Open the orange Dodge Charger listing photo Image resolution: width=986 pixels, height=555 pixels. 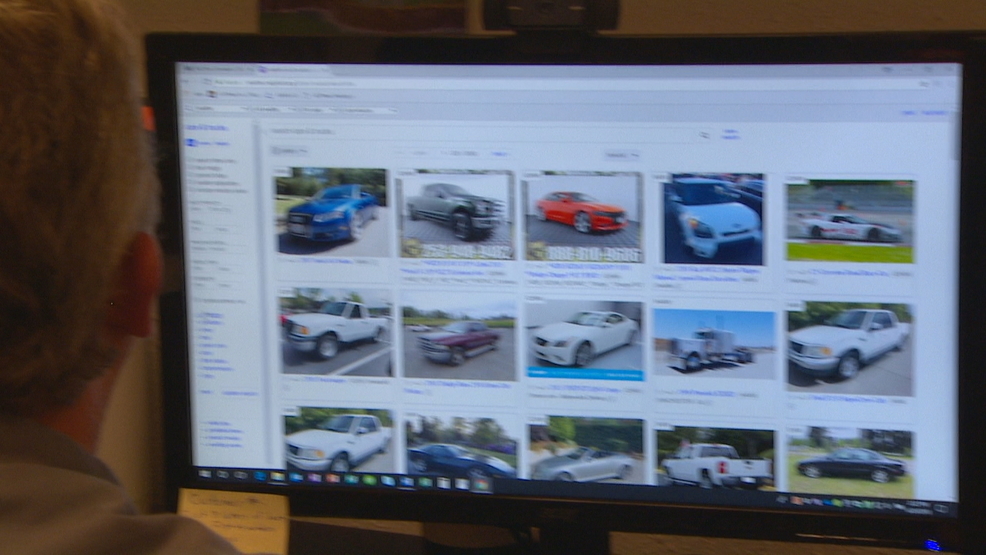coord(584,217)
